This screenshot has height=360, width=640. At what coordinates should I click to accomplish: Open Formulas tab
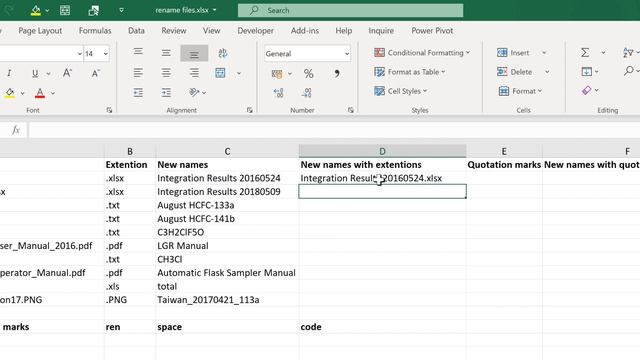[x=95, y=31]
